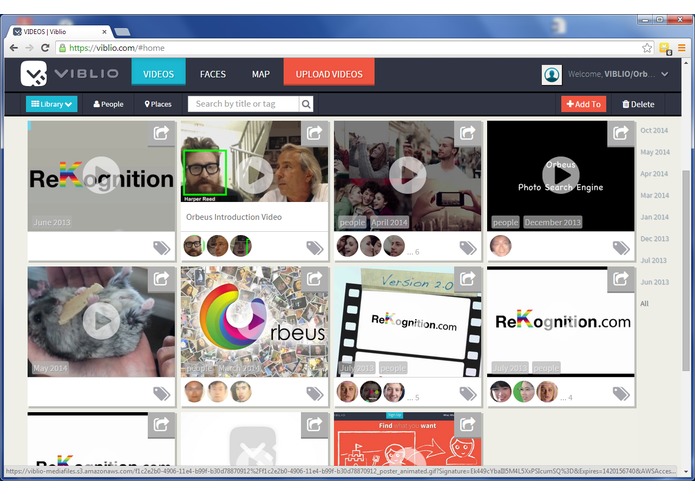The width and height of the screenshot is (695, 494).
Task: Click the December 2013 tag on video
Action: click(552, 222)
